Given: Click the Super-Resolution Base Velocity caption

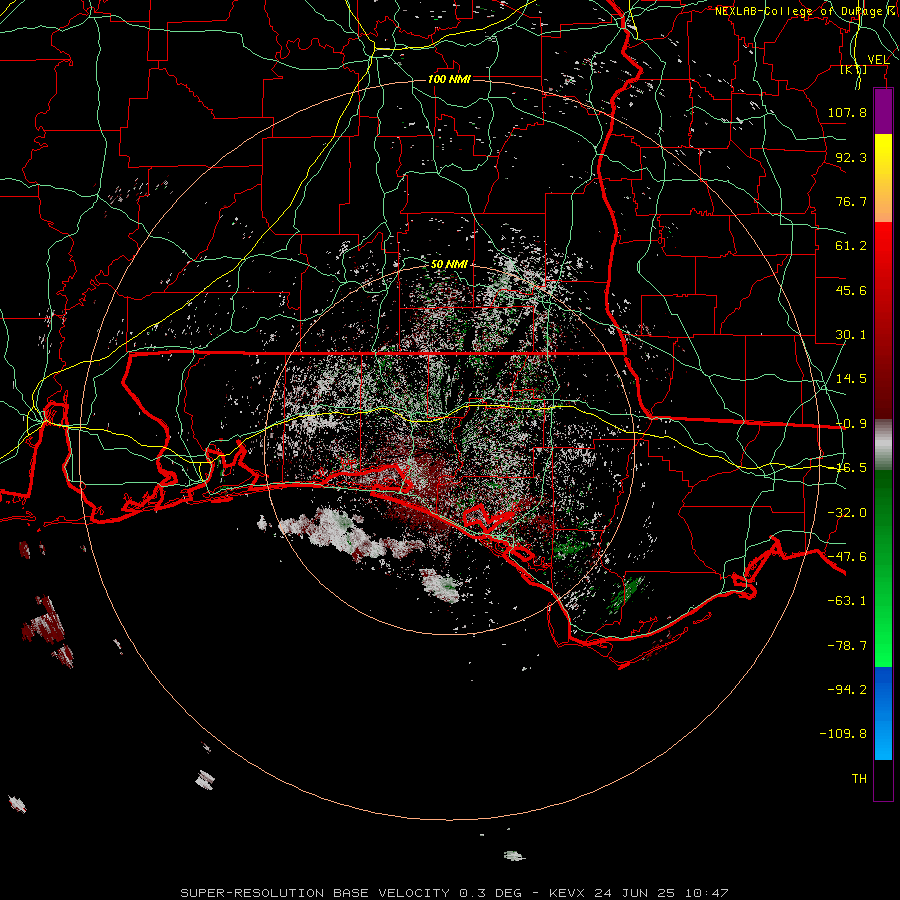Looking at the screenshot, I should click(455, 893).
